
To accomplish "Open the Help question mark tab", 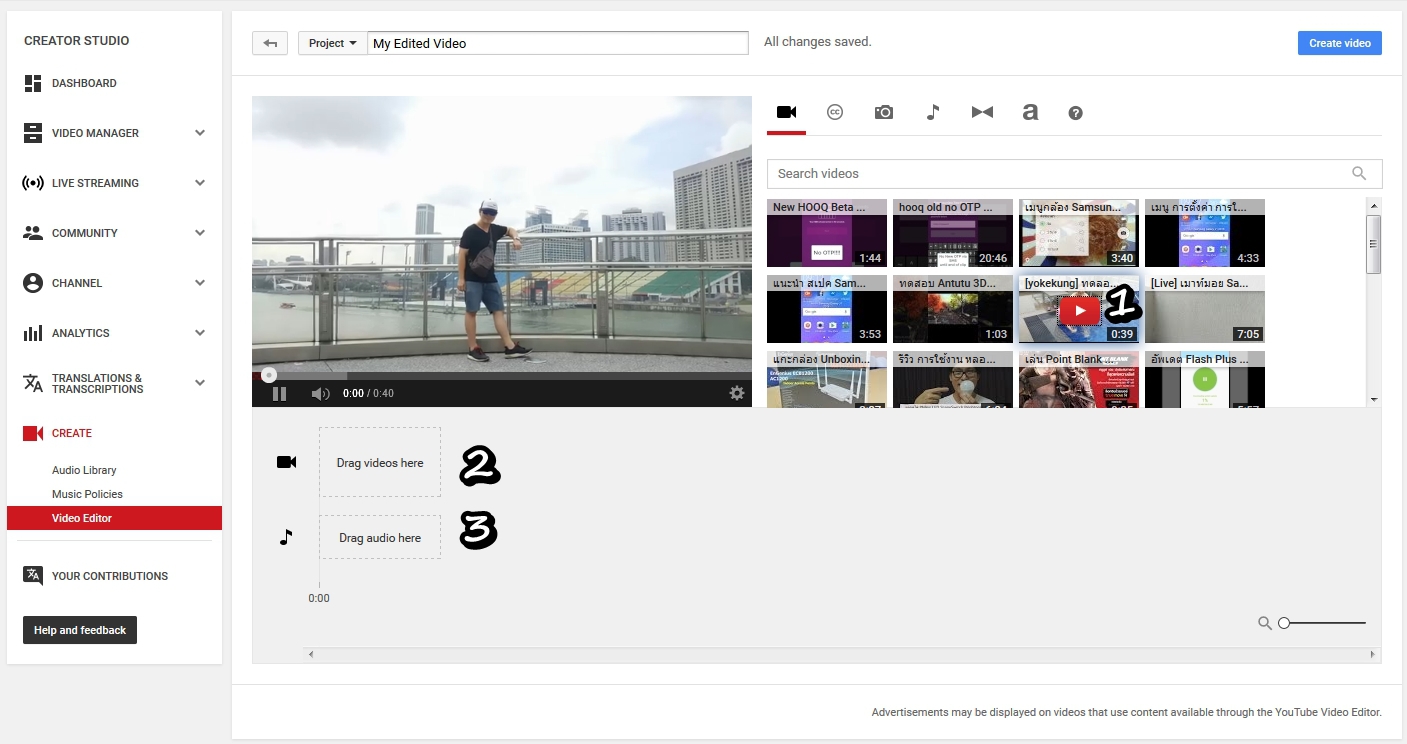I will coord(1076,113).
